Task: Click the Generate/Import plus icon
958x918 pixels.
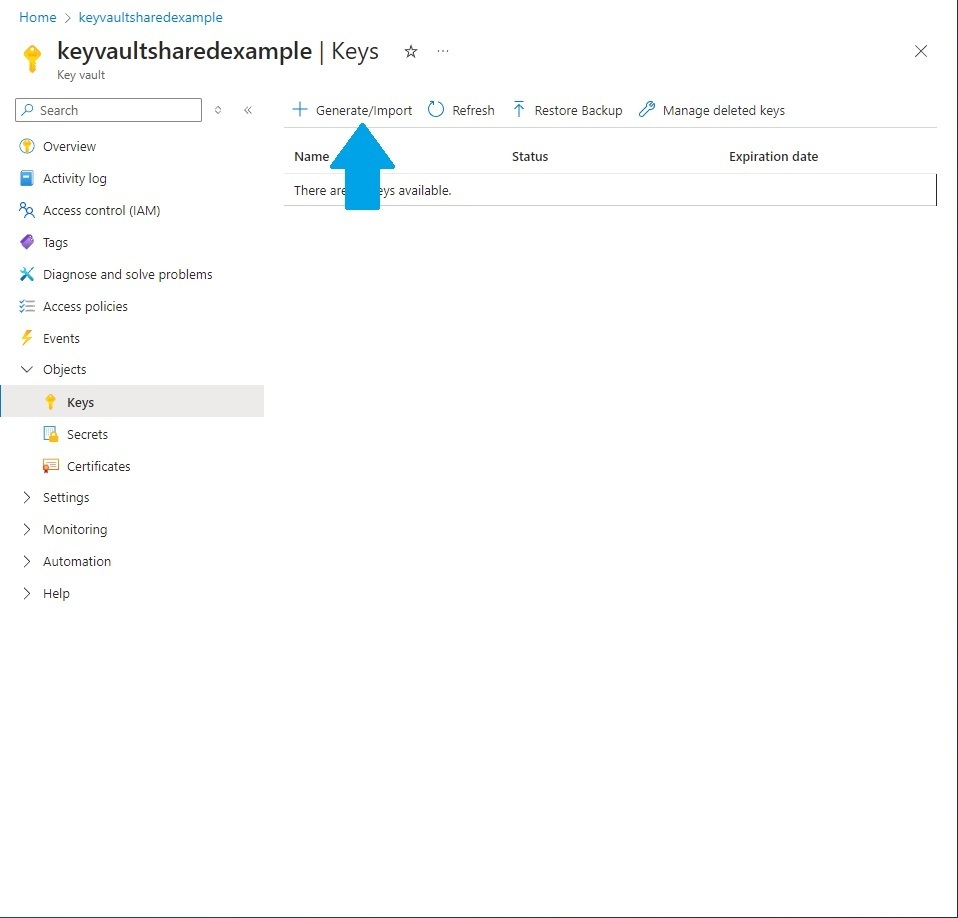Action: pyautogui.click(x=299, y=110)
